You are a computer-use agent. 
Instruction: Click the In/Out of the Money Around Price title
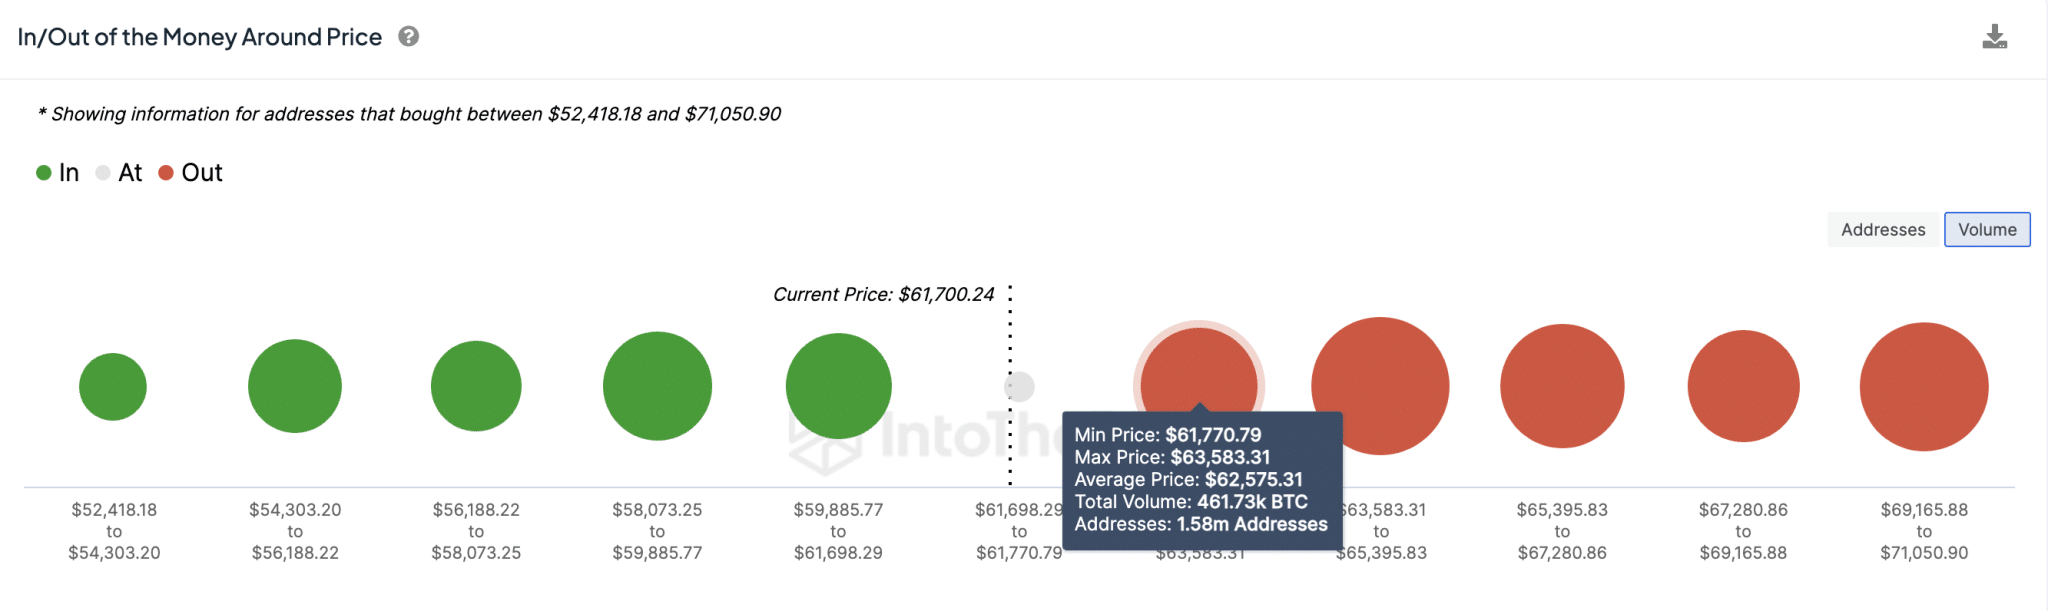(x=200, y=37)
